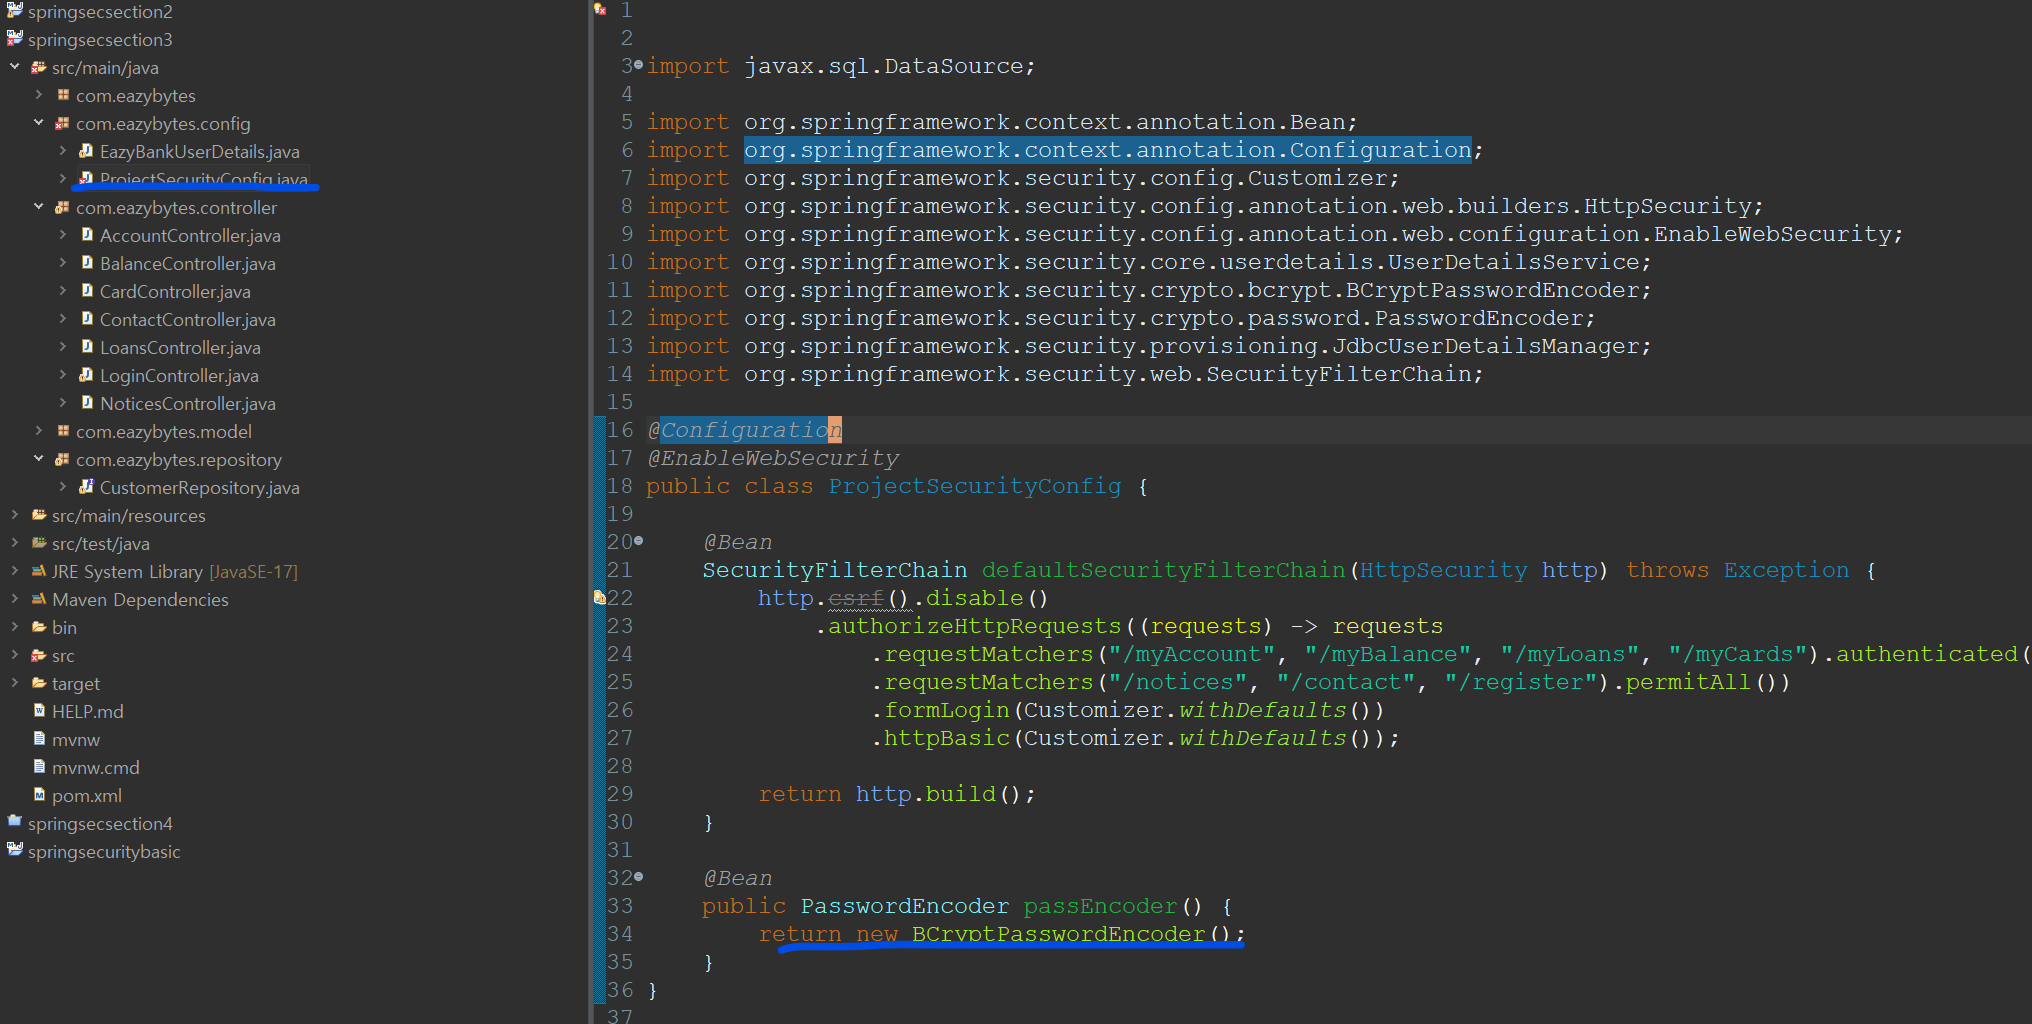This screenshot has height=1024, width=2032.
Task: Open LoginController.java from the tree
Action: pos(179,375)
